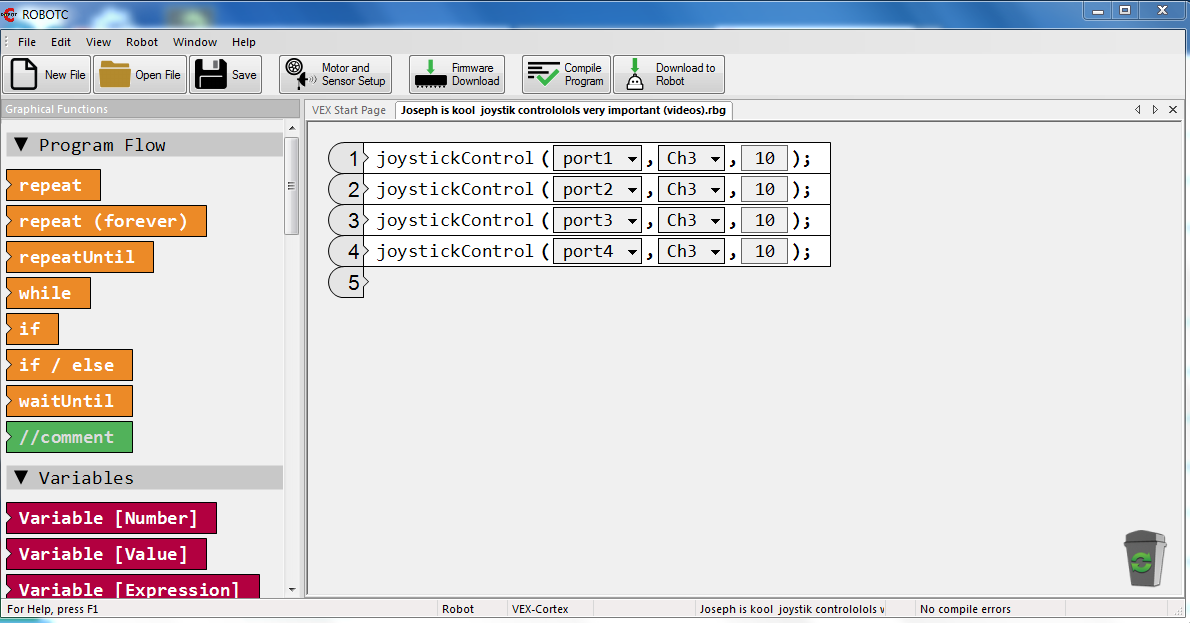
Task: Click the Save toolbar button
Action: 225,74
